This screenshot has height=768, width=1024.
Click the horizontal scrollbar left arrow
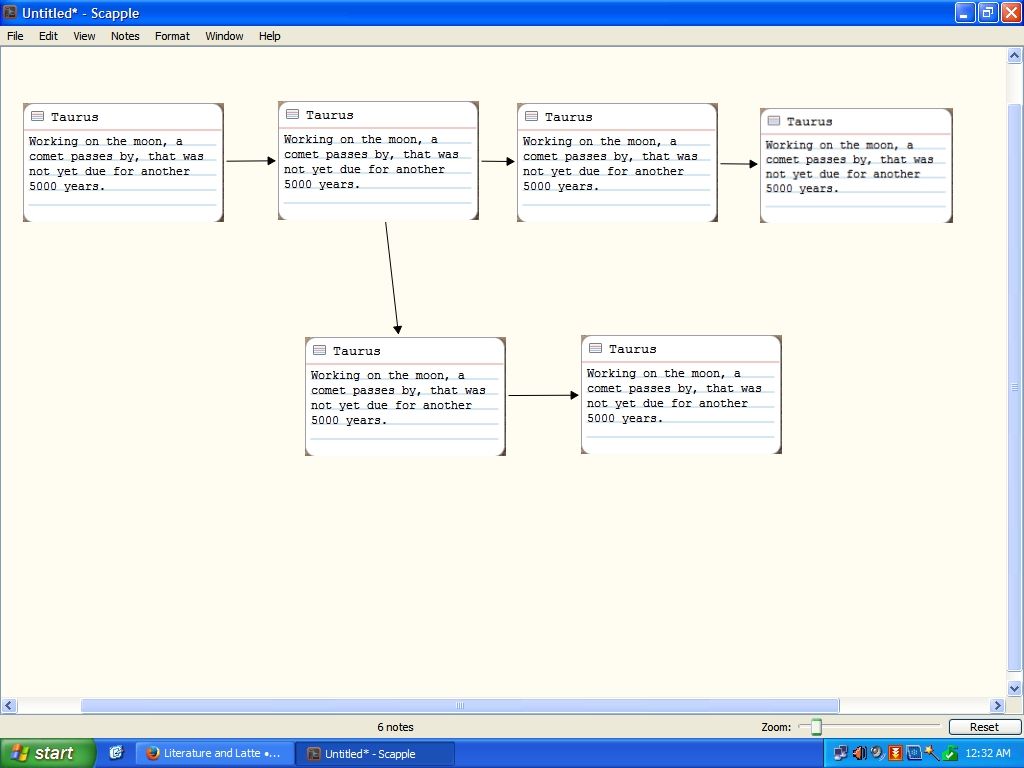pyautogui.click(x=9, y=706)
